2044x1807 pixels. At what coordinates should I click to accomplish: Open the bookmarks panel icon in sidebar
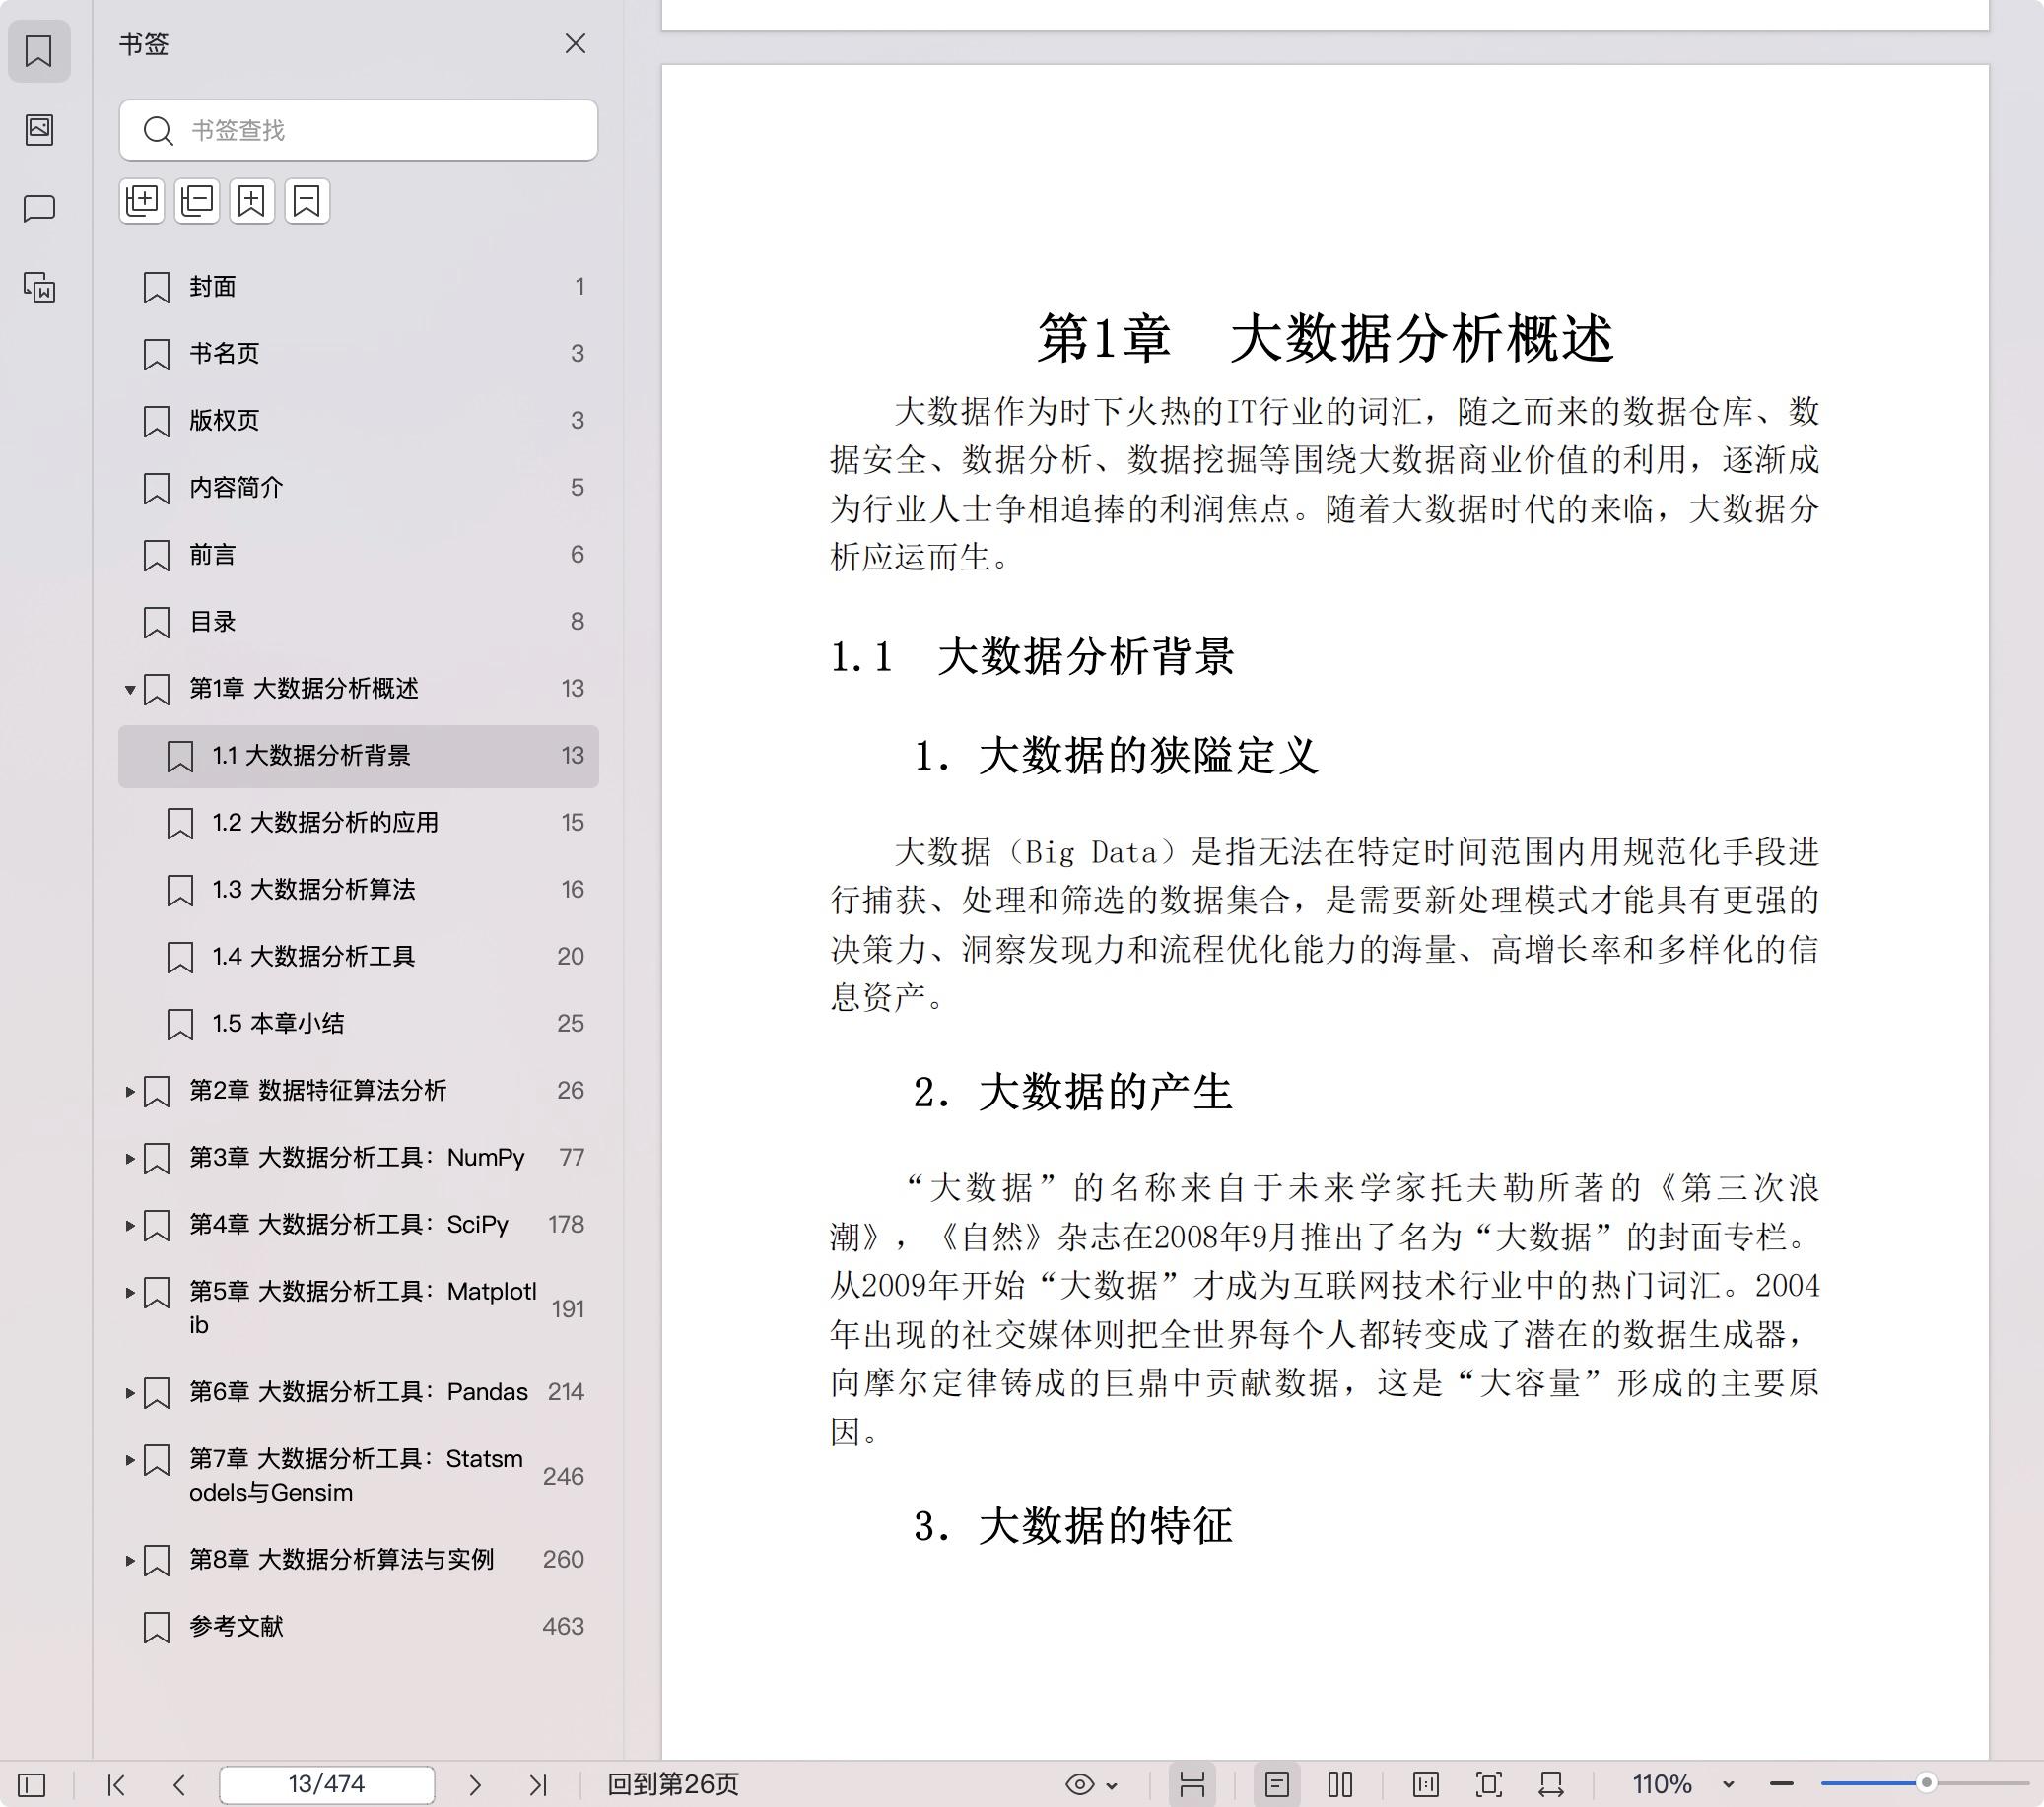coord(39,51)
